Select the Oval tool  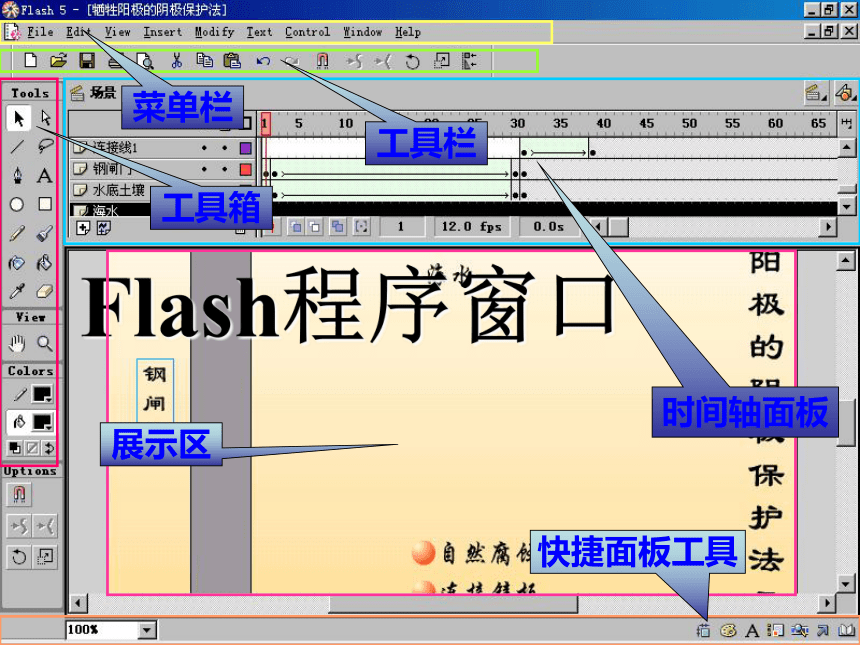pos(17,205)
